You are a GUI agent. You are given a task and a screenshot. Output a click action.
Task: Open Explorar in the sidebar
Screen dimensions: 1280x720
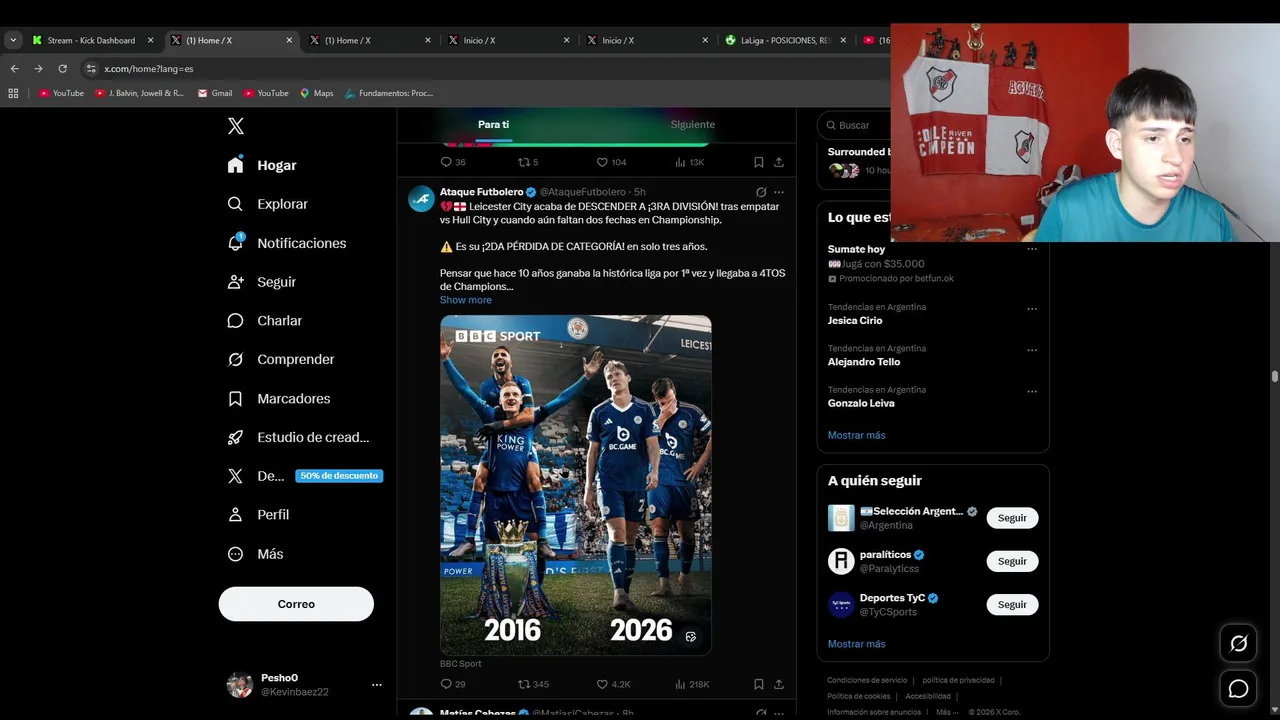[267, 204]
